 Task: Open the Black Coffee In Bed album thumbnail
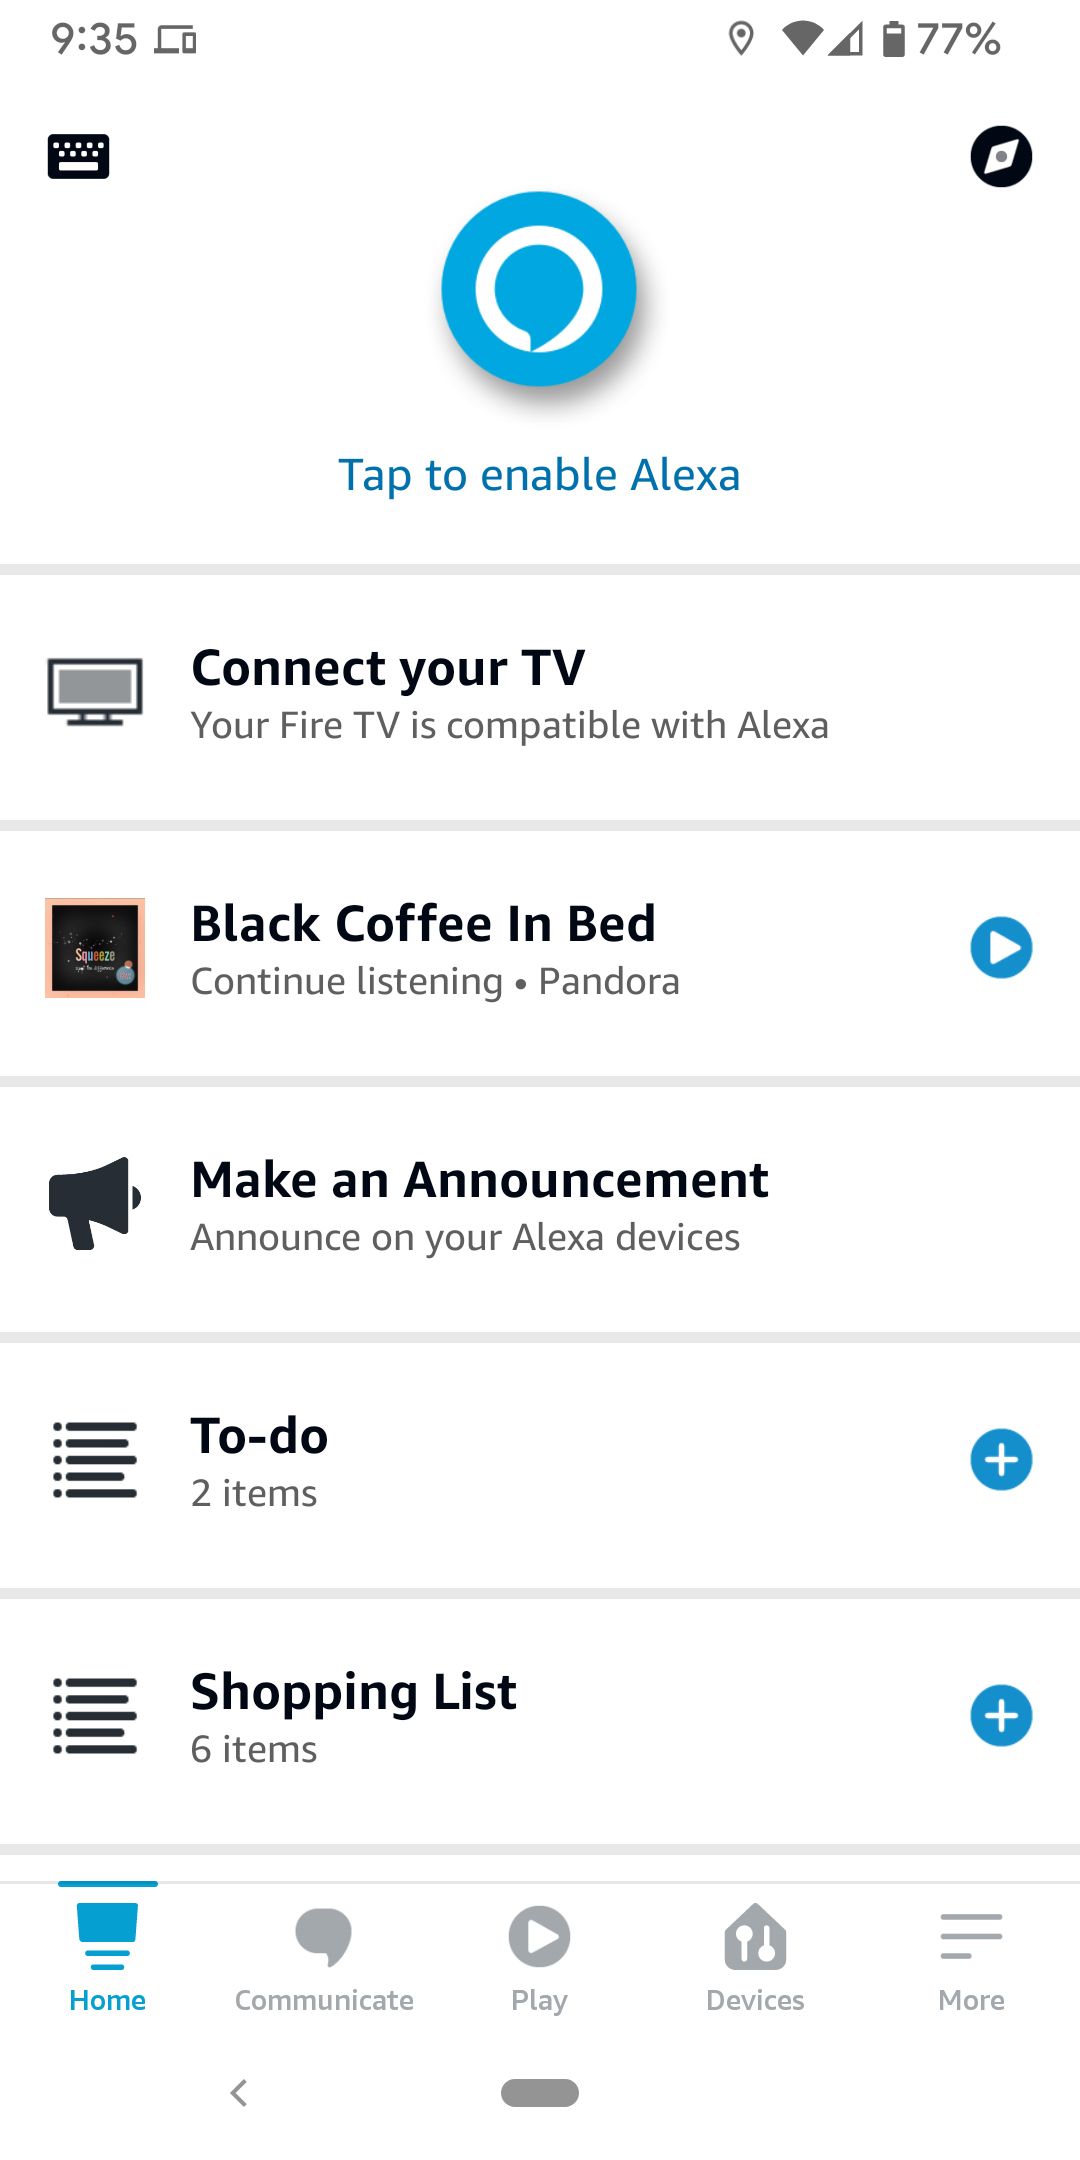(x=95, y=948)
